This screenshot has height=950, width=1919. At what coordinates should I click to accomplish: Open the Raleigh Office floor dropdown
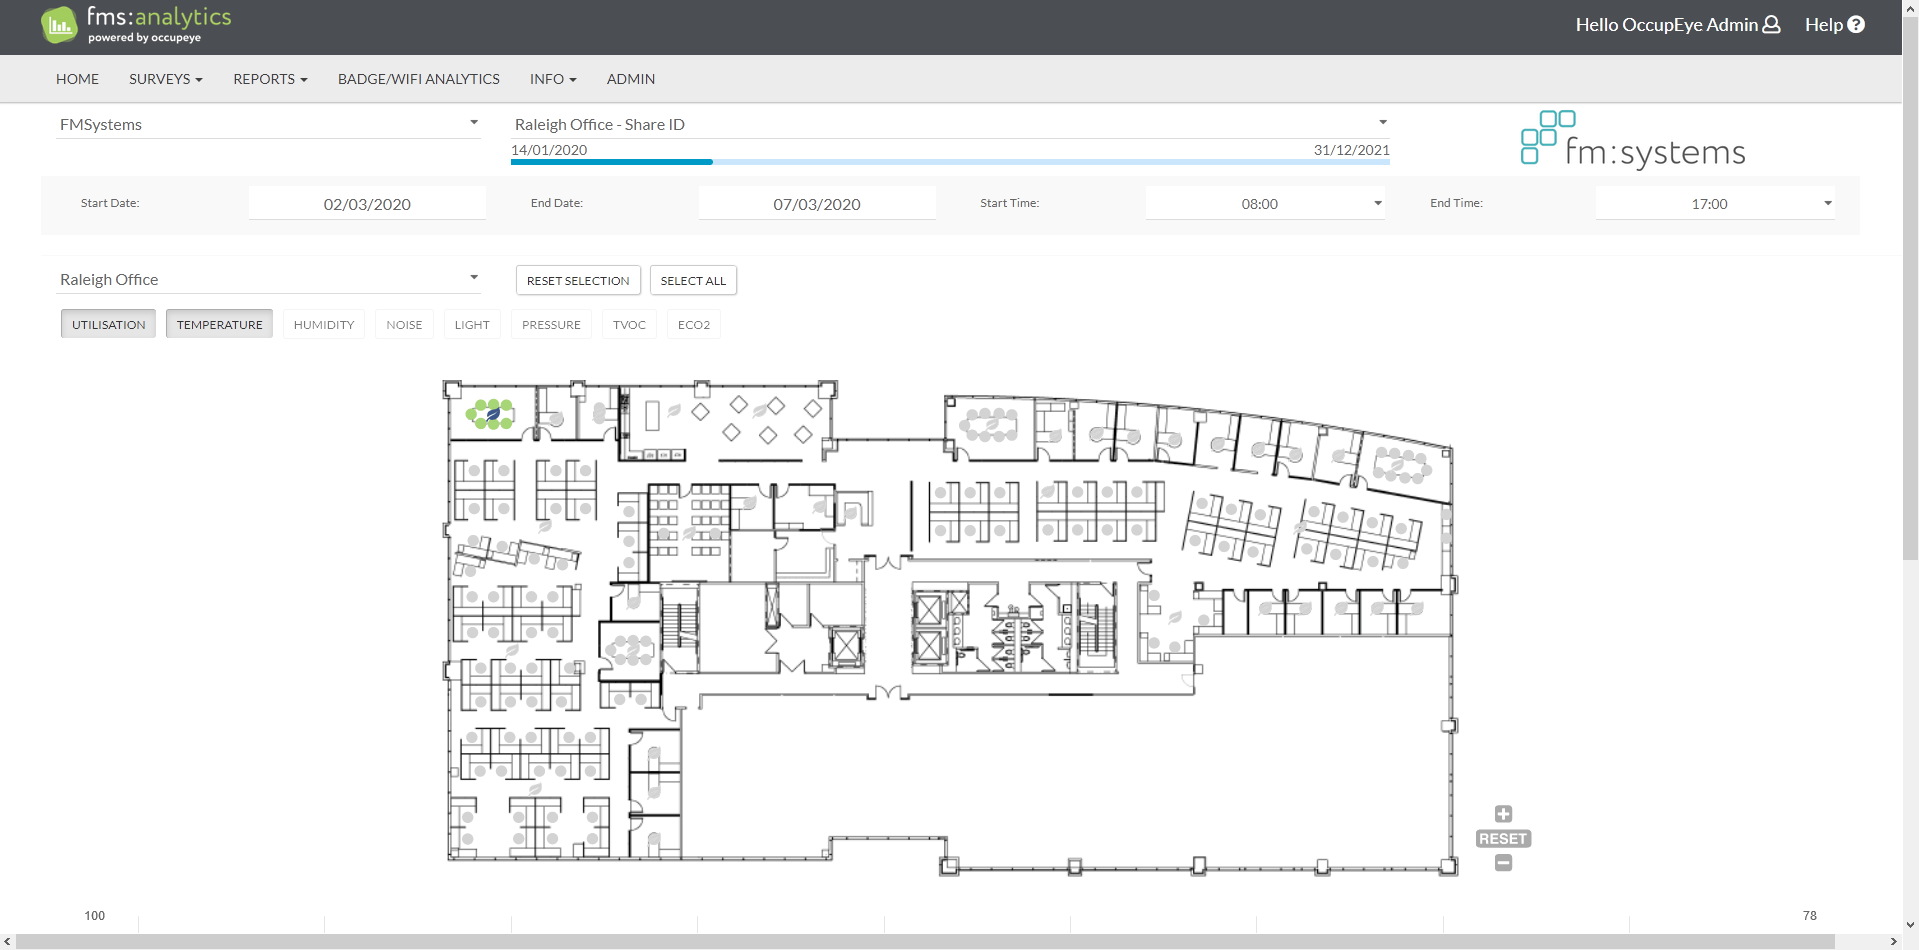268,279
